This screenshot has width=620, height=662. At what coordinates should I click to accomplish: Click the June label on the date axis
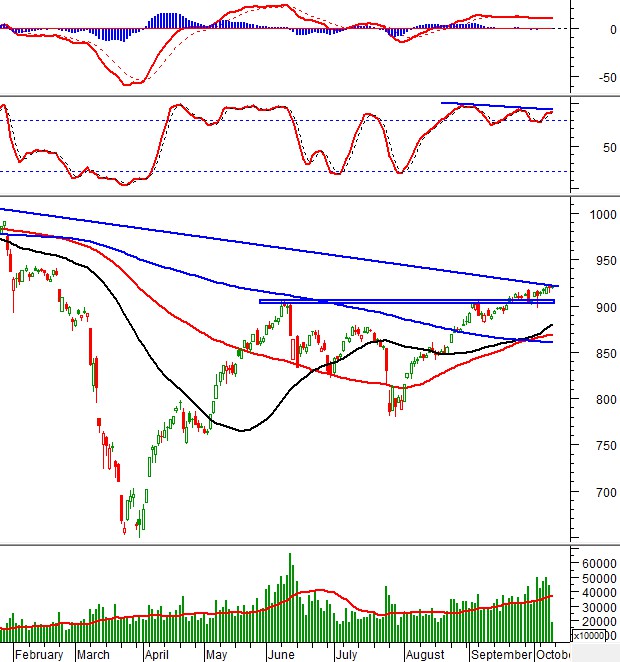281,655
